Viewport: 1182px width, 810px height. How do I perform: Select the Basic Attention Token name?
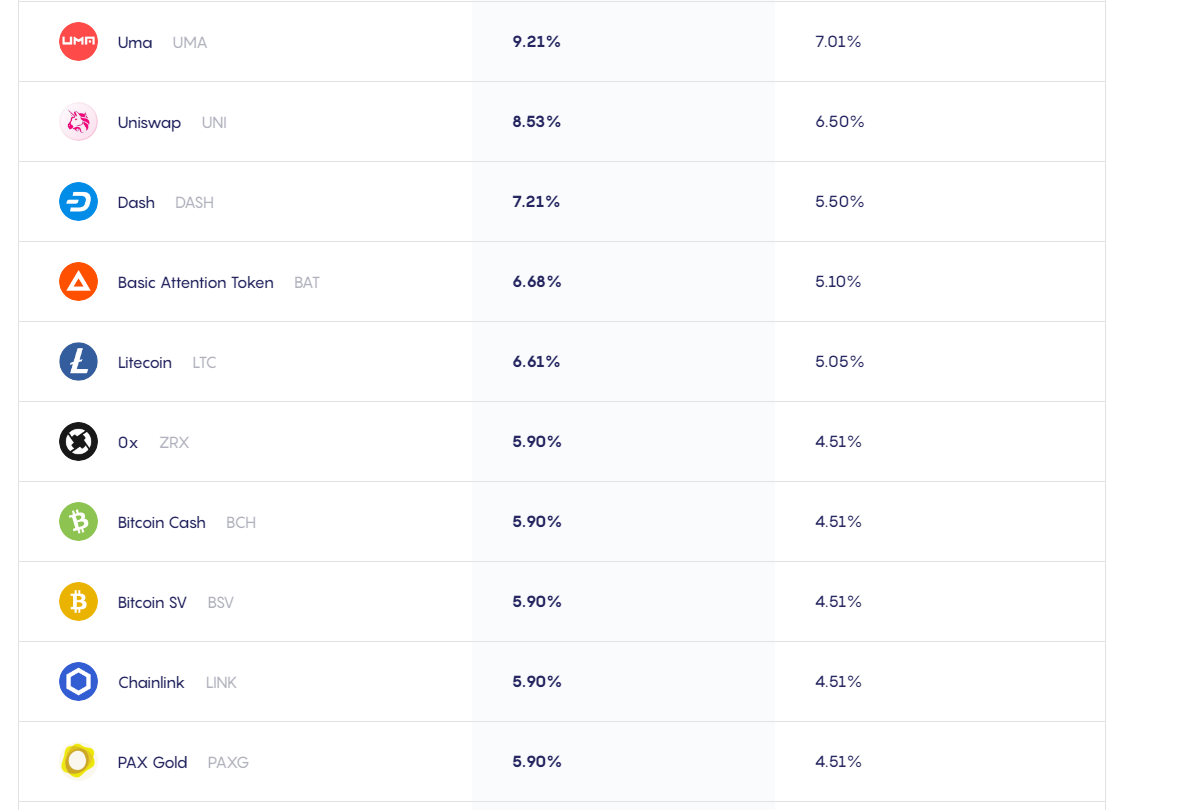point(195,283)
